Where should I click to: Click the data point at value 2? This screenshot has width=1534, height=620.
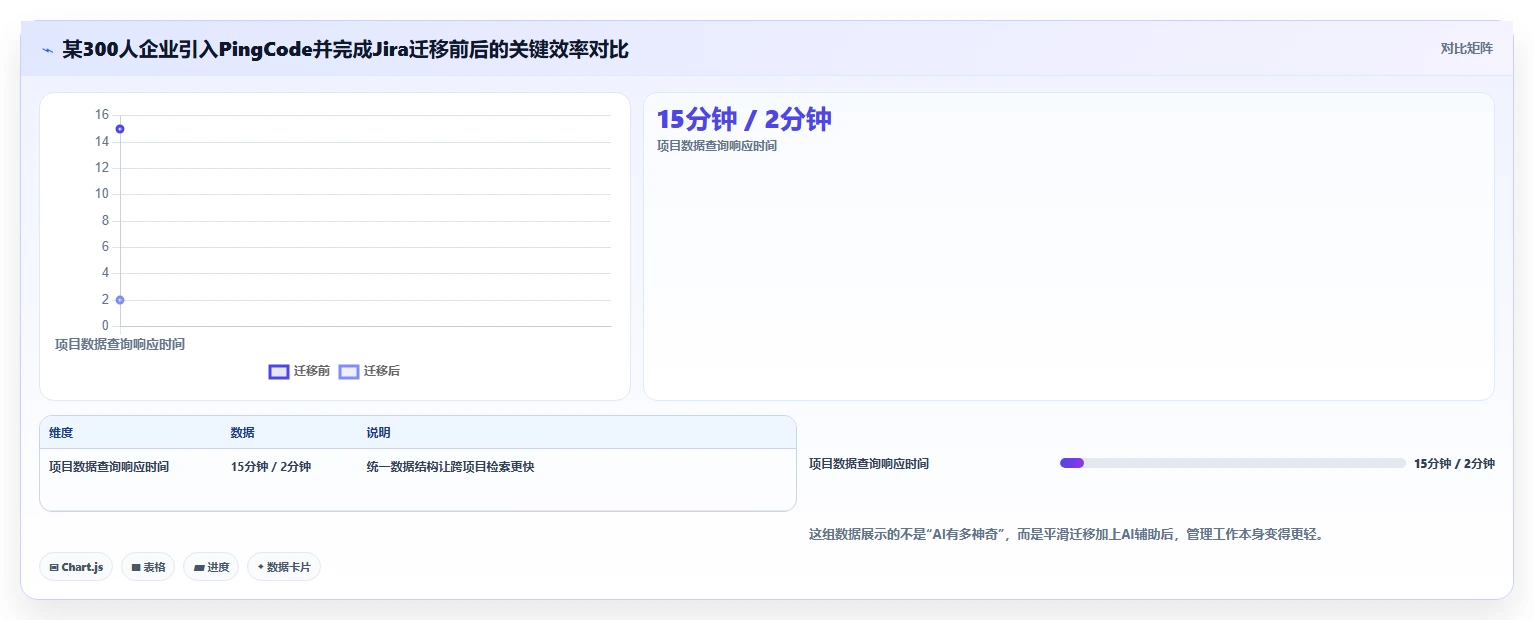pos(120,300)
